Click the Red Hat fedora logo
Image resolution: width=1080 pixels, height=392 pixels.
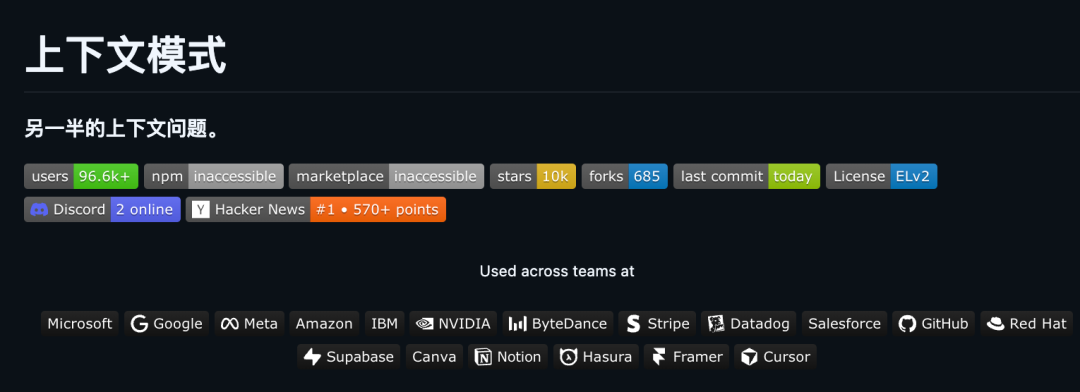[x=996, y=324]
